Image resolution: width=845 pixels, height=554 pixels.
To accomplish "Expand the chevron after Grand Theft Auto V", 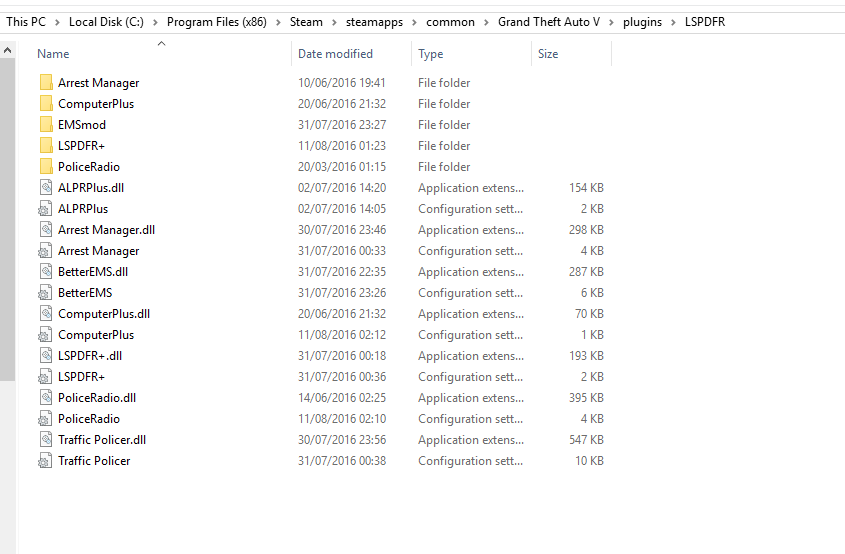I will click(x=611, y=22).
